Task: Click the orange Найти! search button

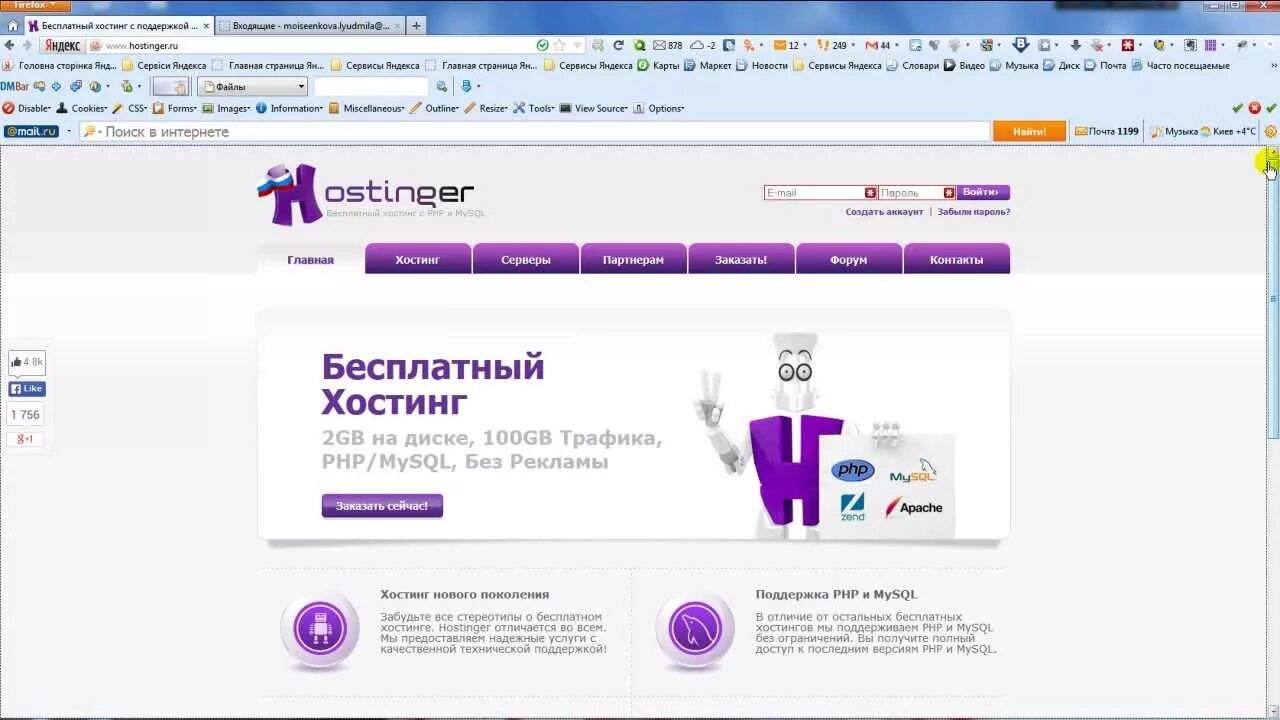Action: (1029, 131)
